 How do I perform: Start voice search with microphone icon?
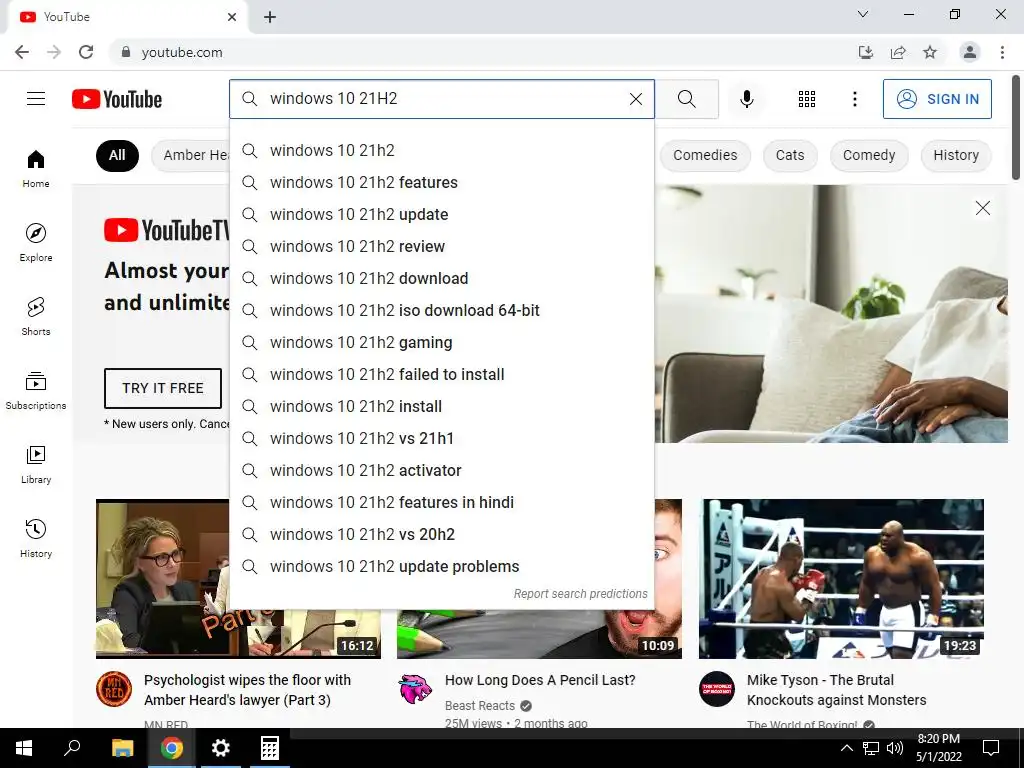pos(746,99)
